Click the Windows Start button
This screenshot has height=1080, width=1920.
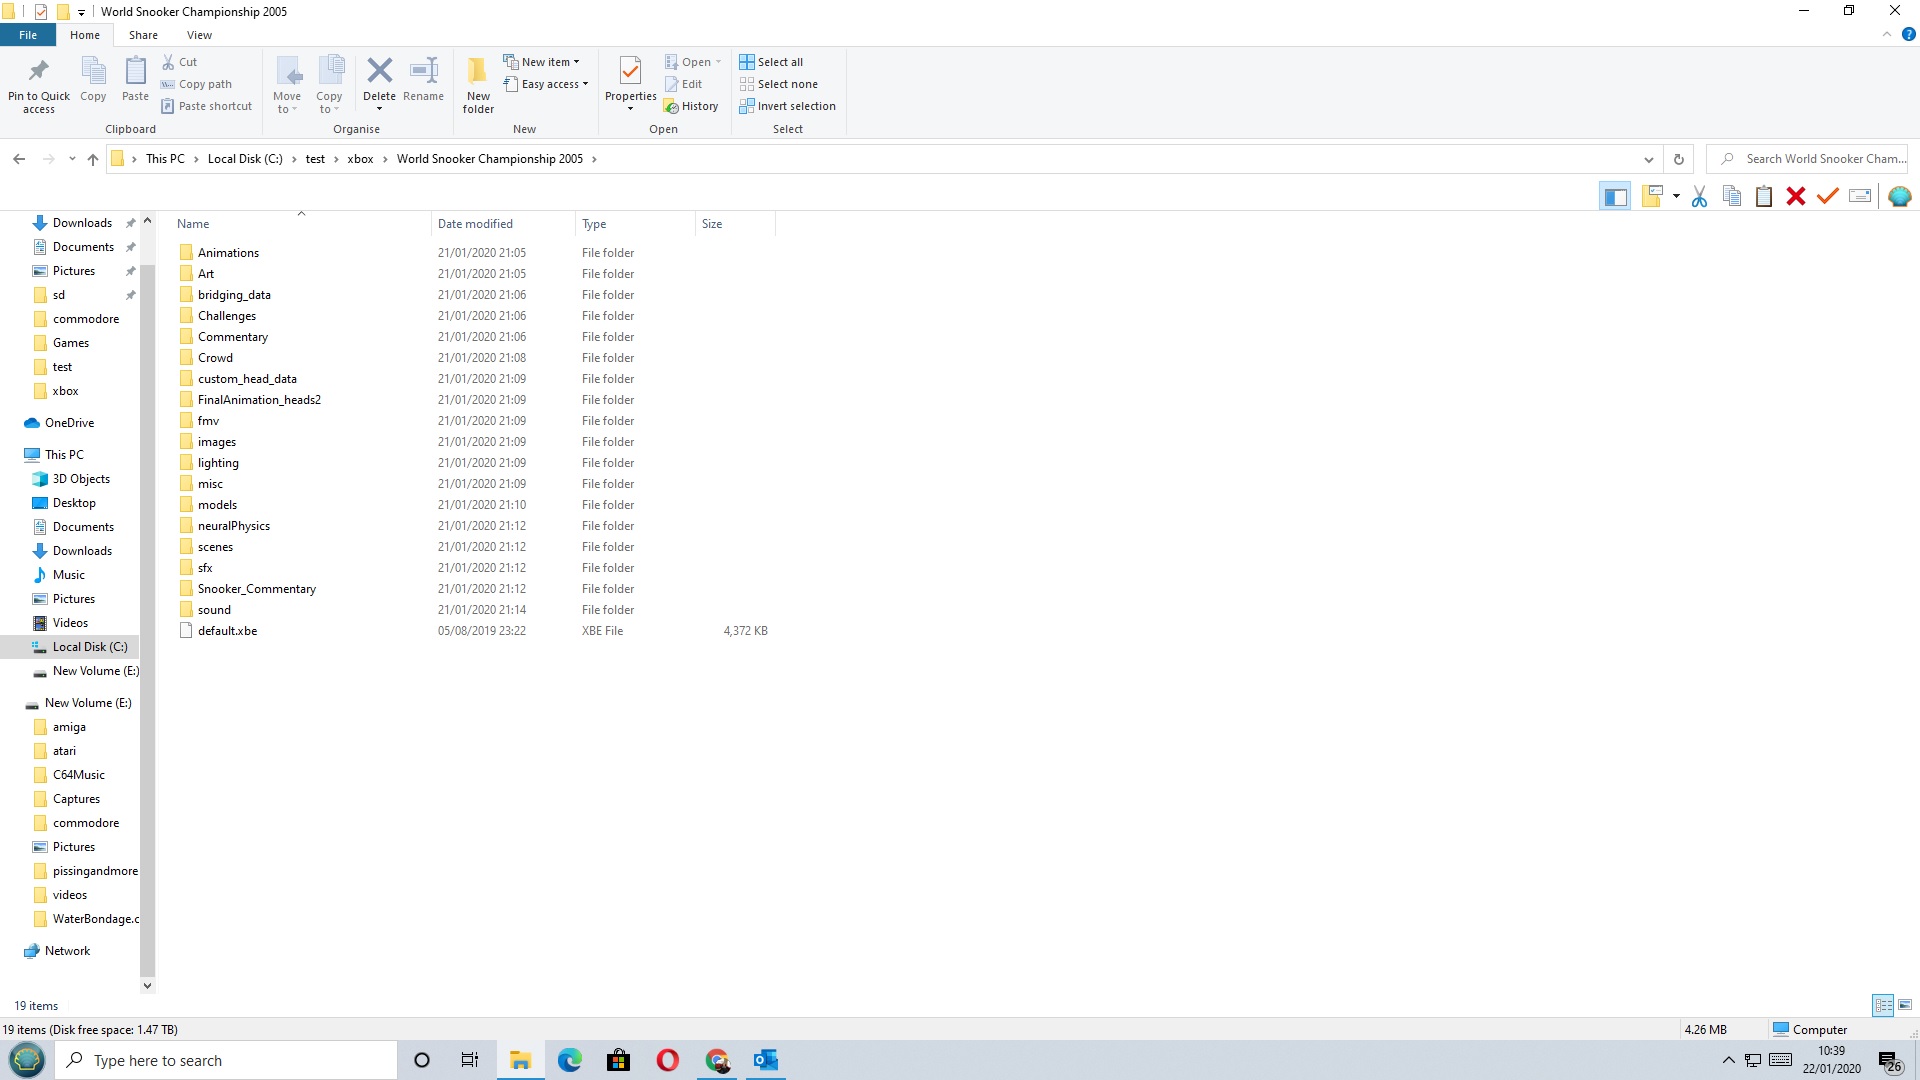coord(27,1060)
